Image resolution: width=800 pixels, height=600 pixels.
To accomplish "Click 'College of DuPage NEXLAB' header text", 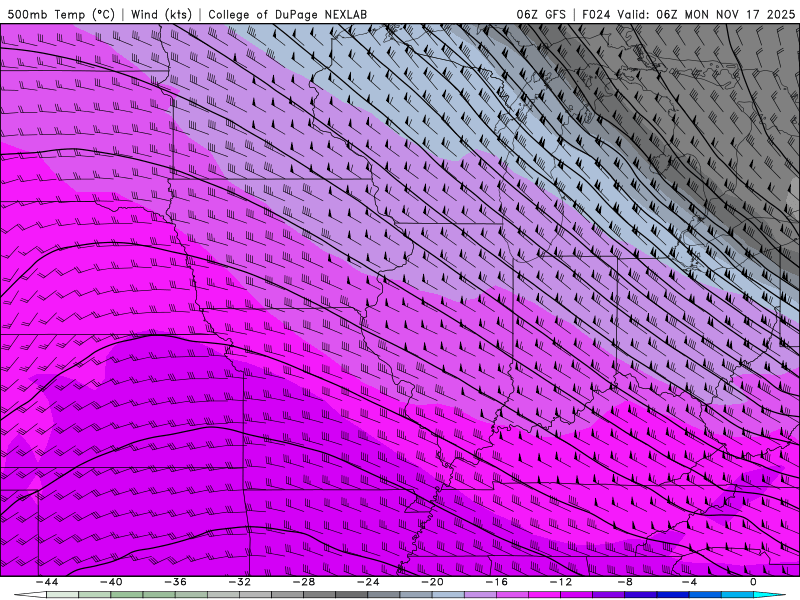I will tap(287, 14).
